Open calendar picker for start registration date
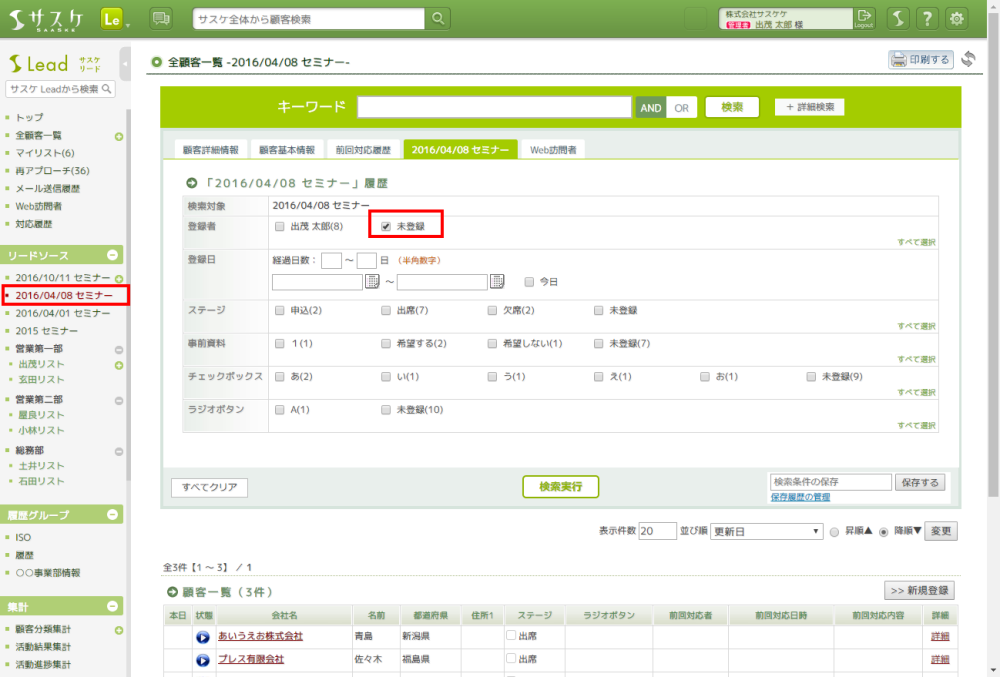The height and width of the screenshot is (677, 1000). 372,282
